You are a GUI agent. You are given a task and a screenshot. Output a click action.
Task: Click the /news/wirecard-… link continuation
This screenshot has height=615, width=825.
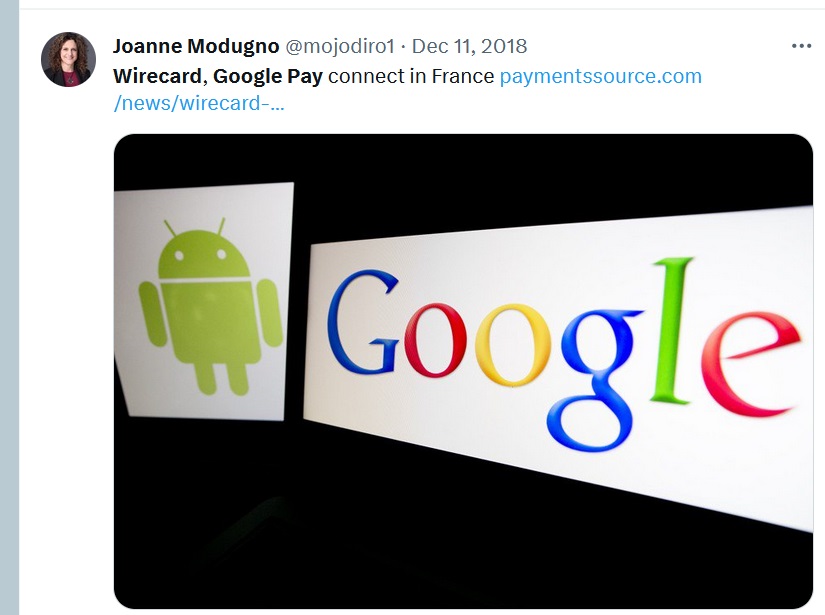pos(199,103)
